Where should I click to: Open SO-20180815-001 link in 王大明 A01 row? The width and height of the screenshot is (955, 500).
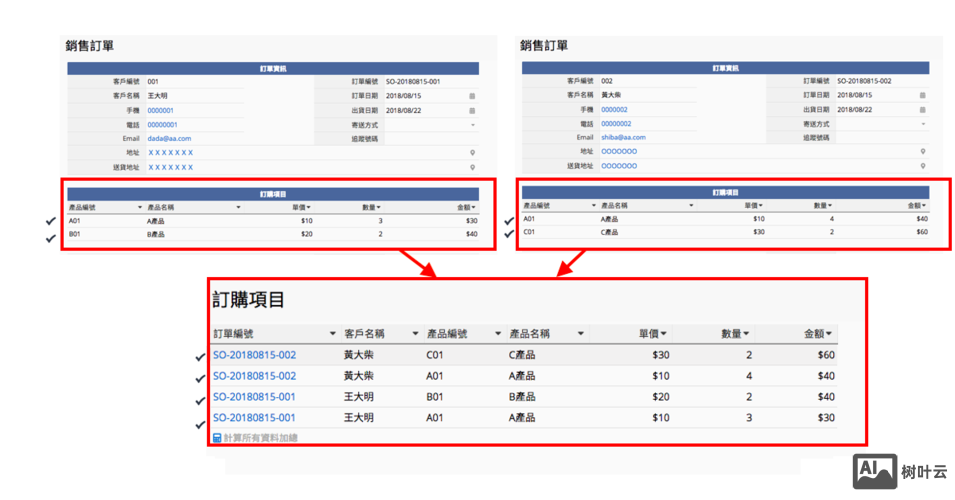255,418
